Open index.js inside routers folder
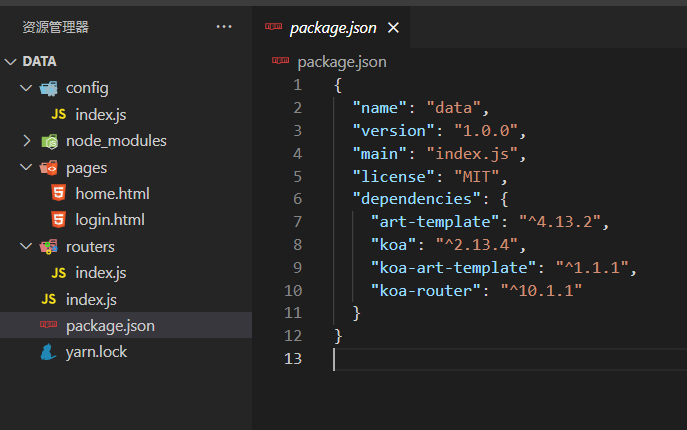 pos(100,273)
